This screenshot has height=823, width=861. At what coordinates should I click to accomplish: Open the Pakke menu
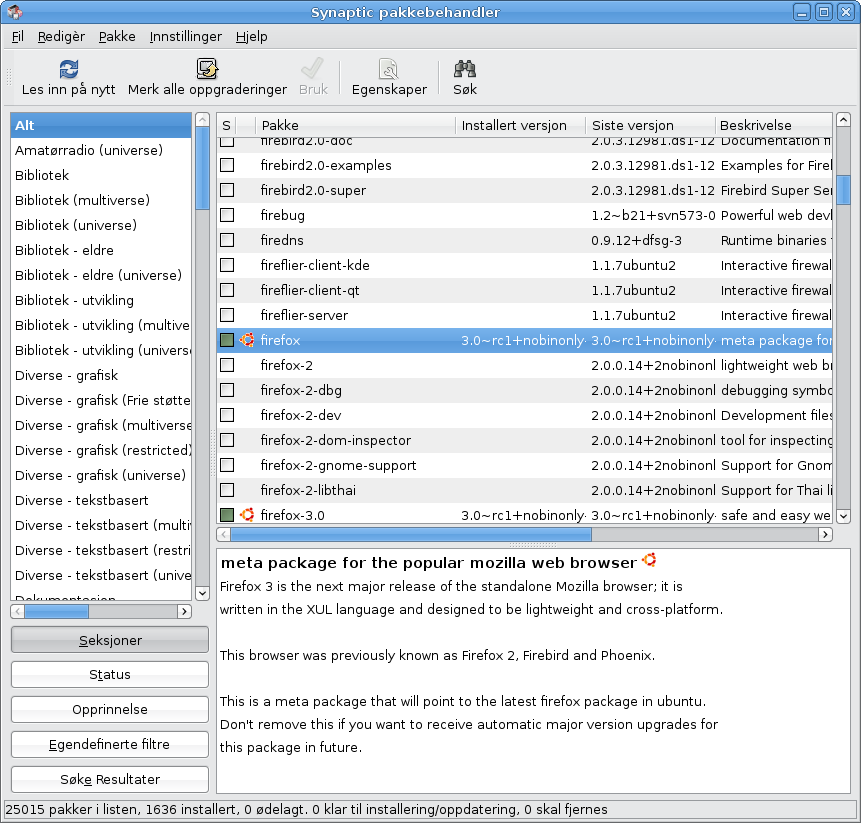tap(117, 37)
